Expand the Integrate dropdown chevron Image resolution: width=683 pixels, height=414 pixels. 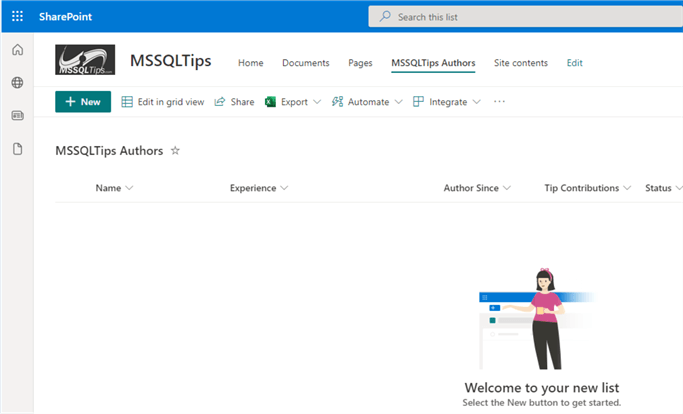pyautogui.click(x=477, y=102)
